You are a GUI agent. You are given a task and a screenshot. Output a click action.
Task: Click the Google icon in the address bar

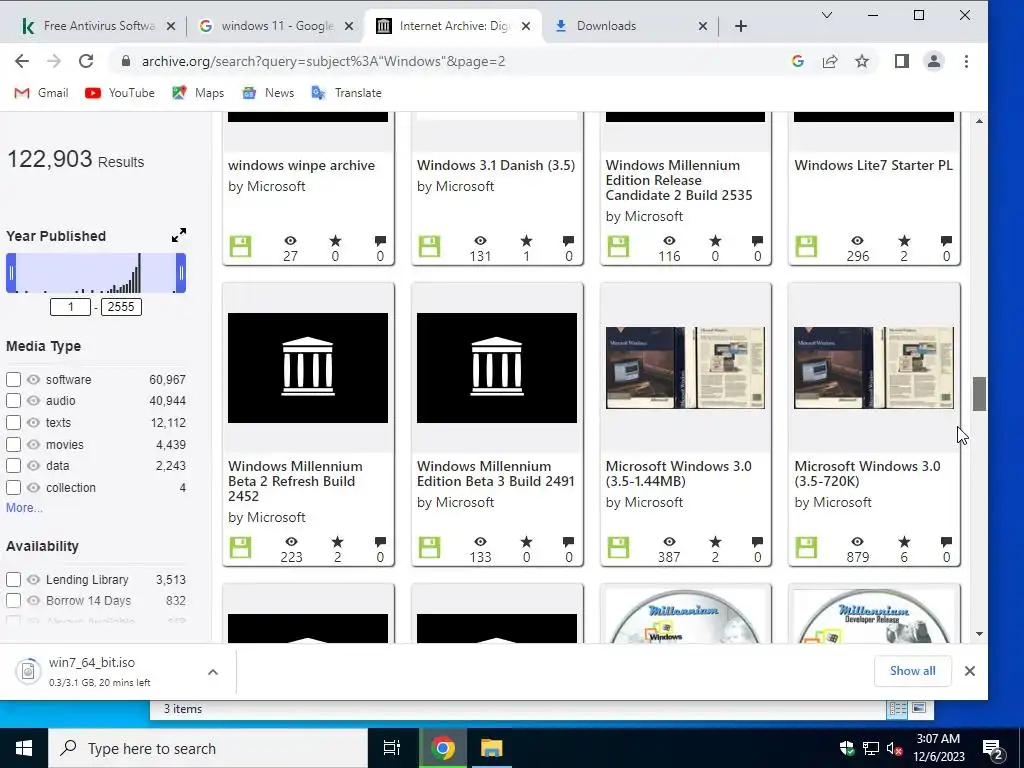tap(797, 61)
